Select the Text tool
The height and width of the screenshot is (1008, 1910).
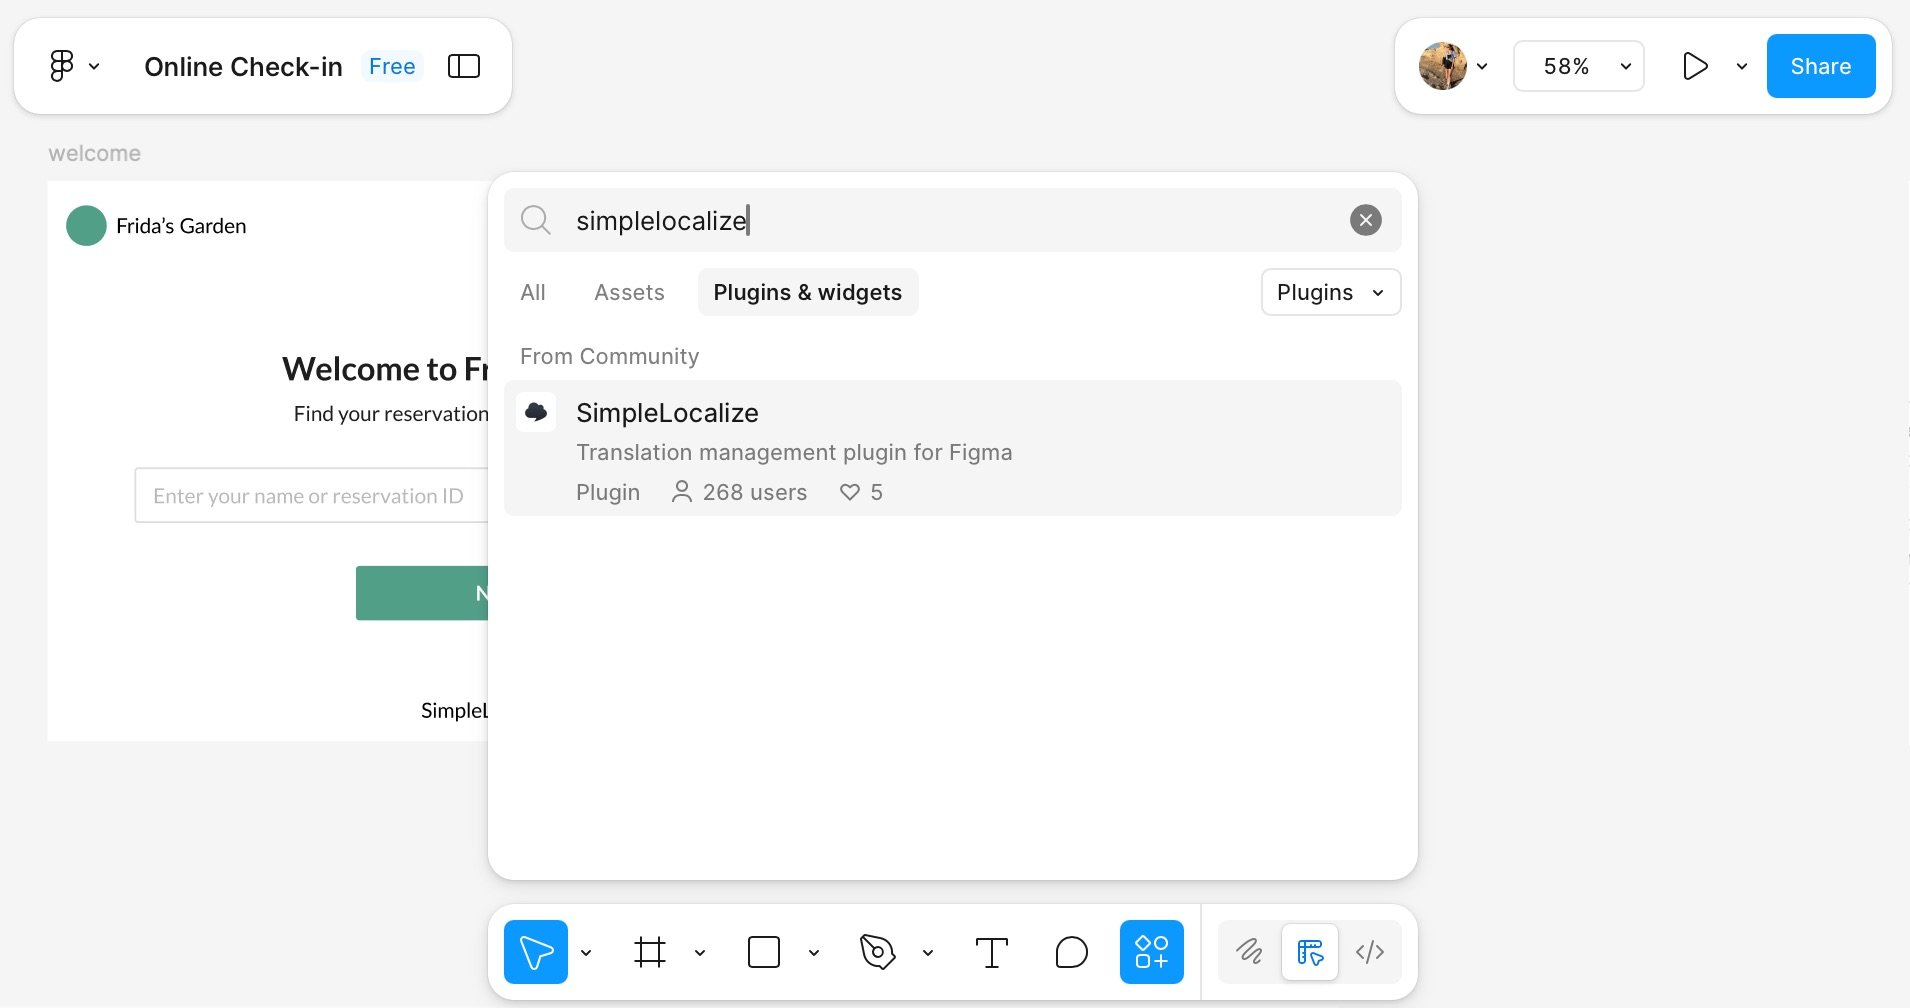click(x=992, y=952)
